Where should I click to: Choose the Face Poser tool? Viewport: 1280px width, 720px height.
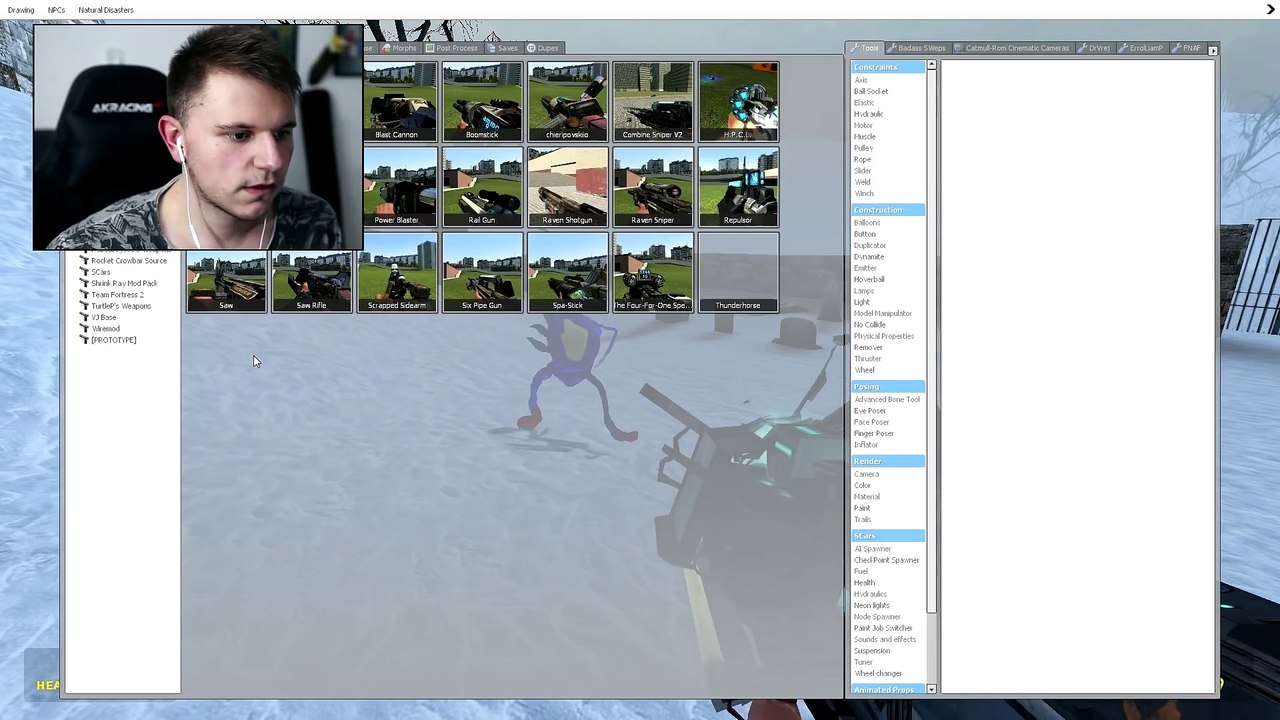871,422
